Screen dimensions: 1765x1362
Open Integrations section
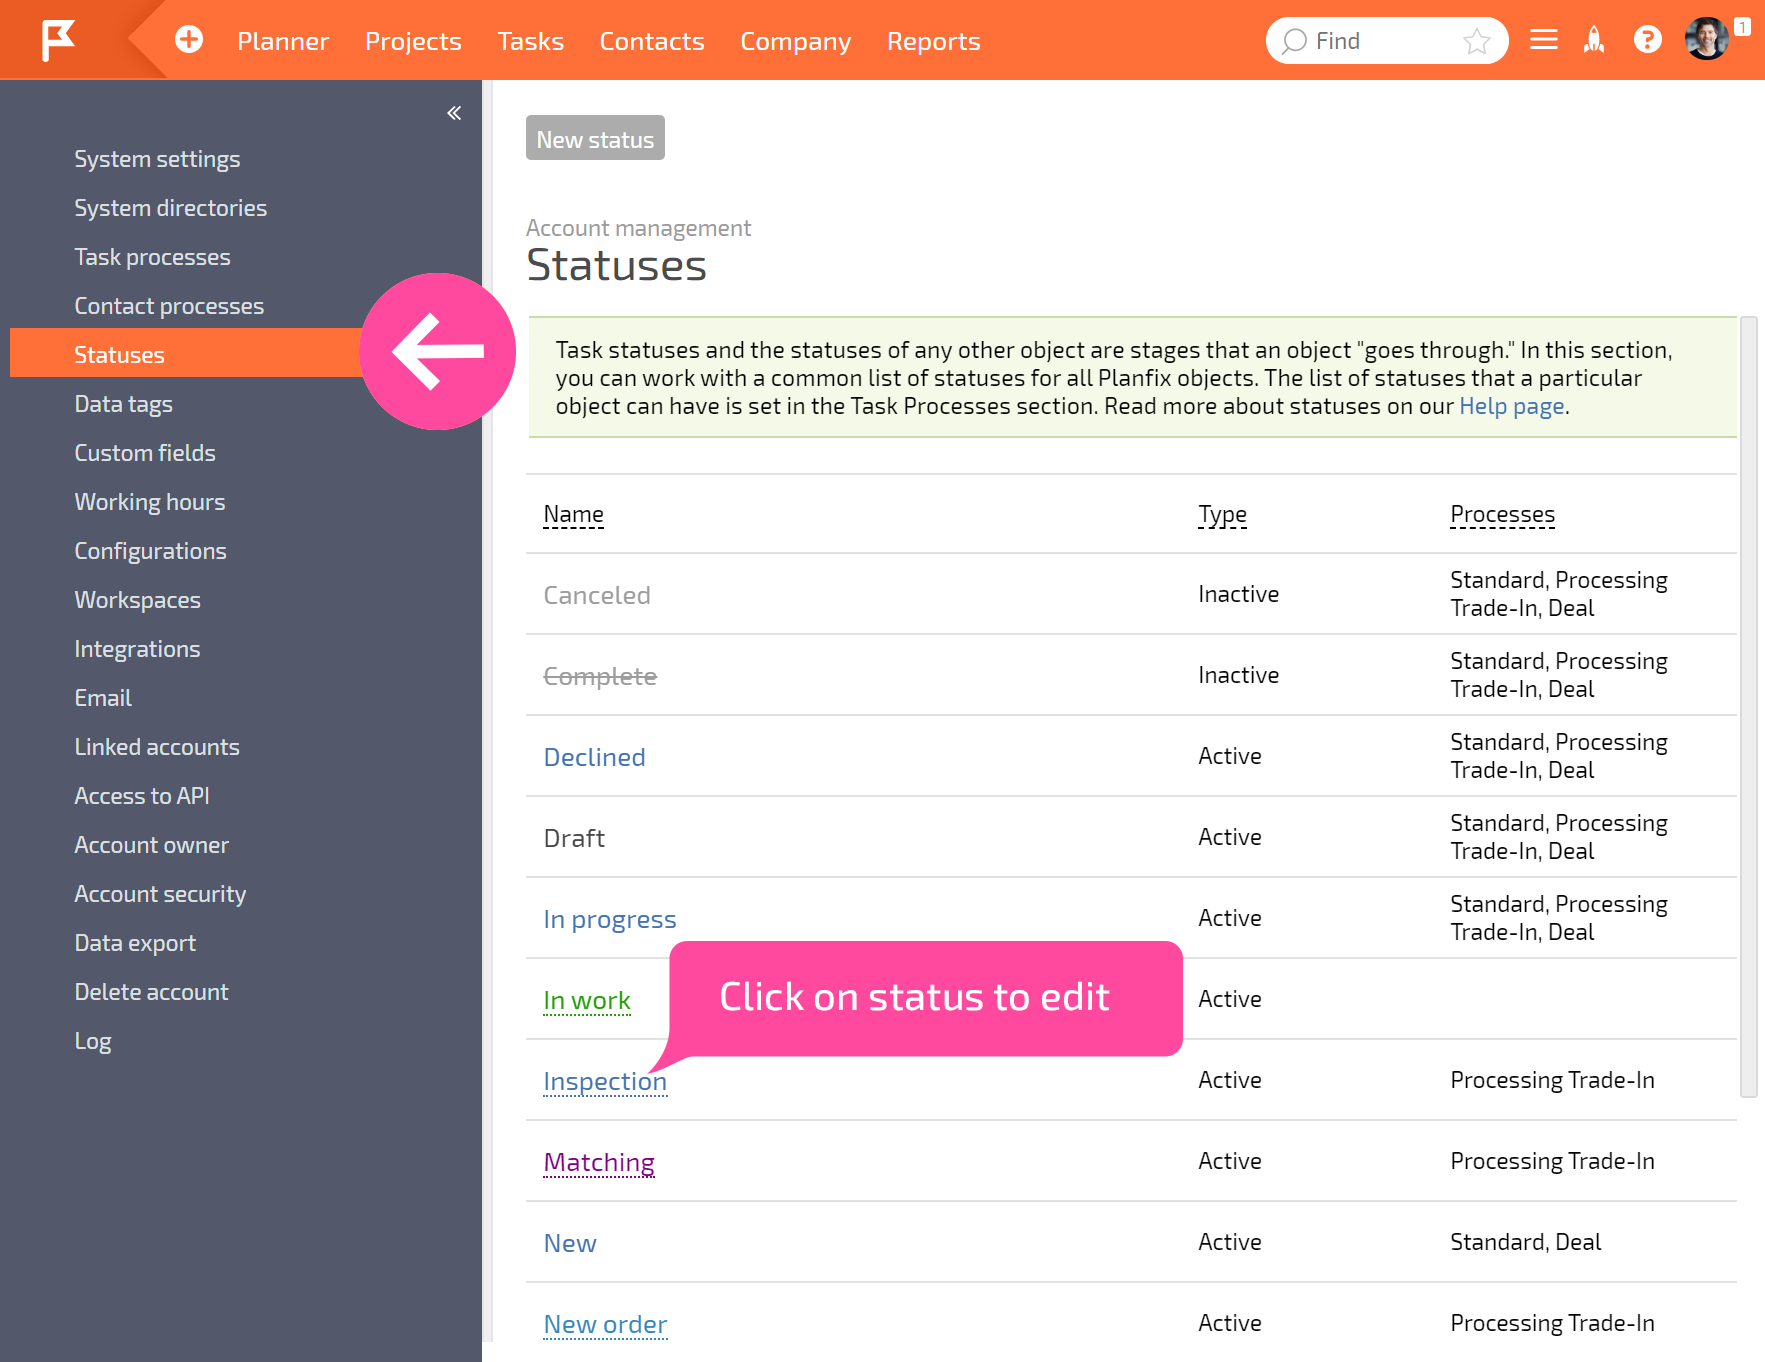coord(137,649)
